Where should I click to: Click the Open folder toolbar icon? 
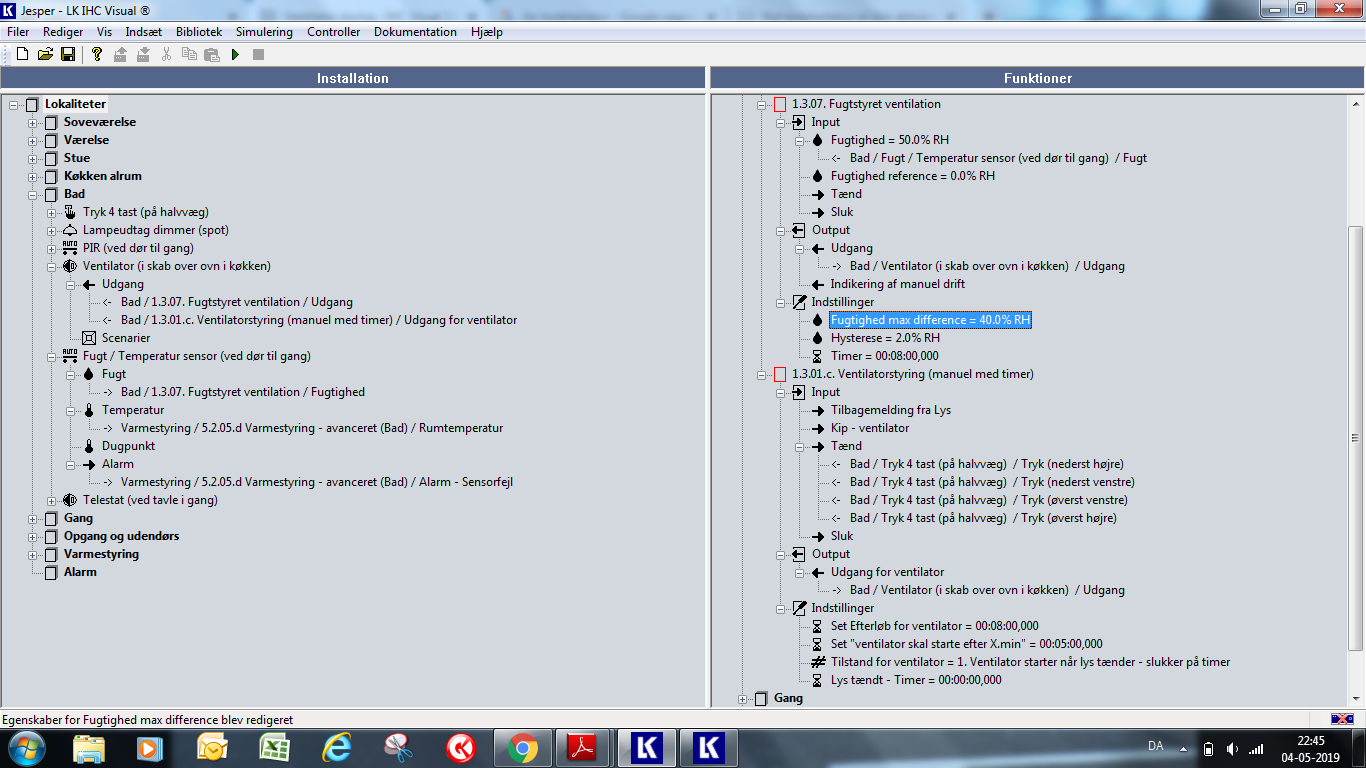pyautogui.click(x=45, y=54)
